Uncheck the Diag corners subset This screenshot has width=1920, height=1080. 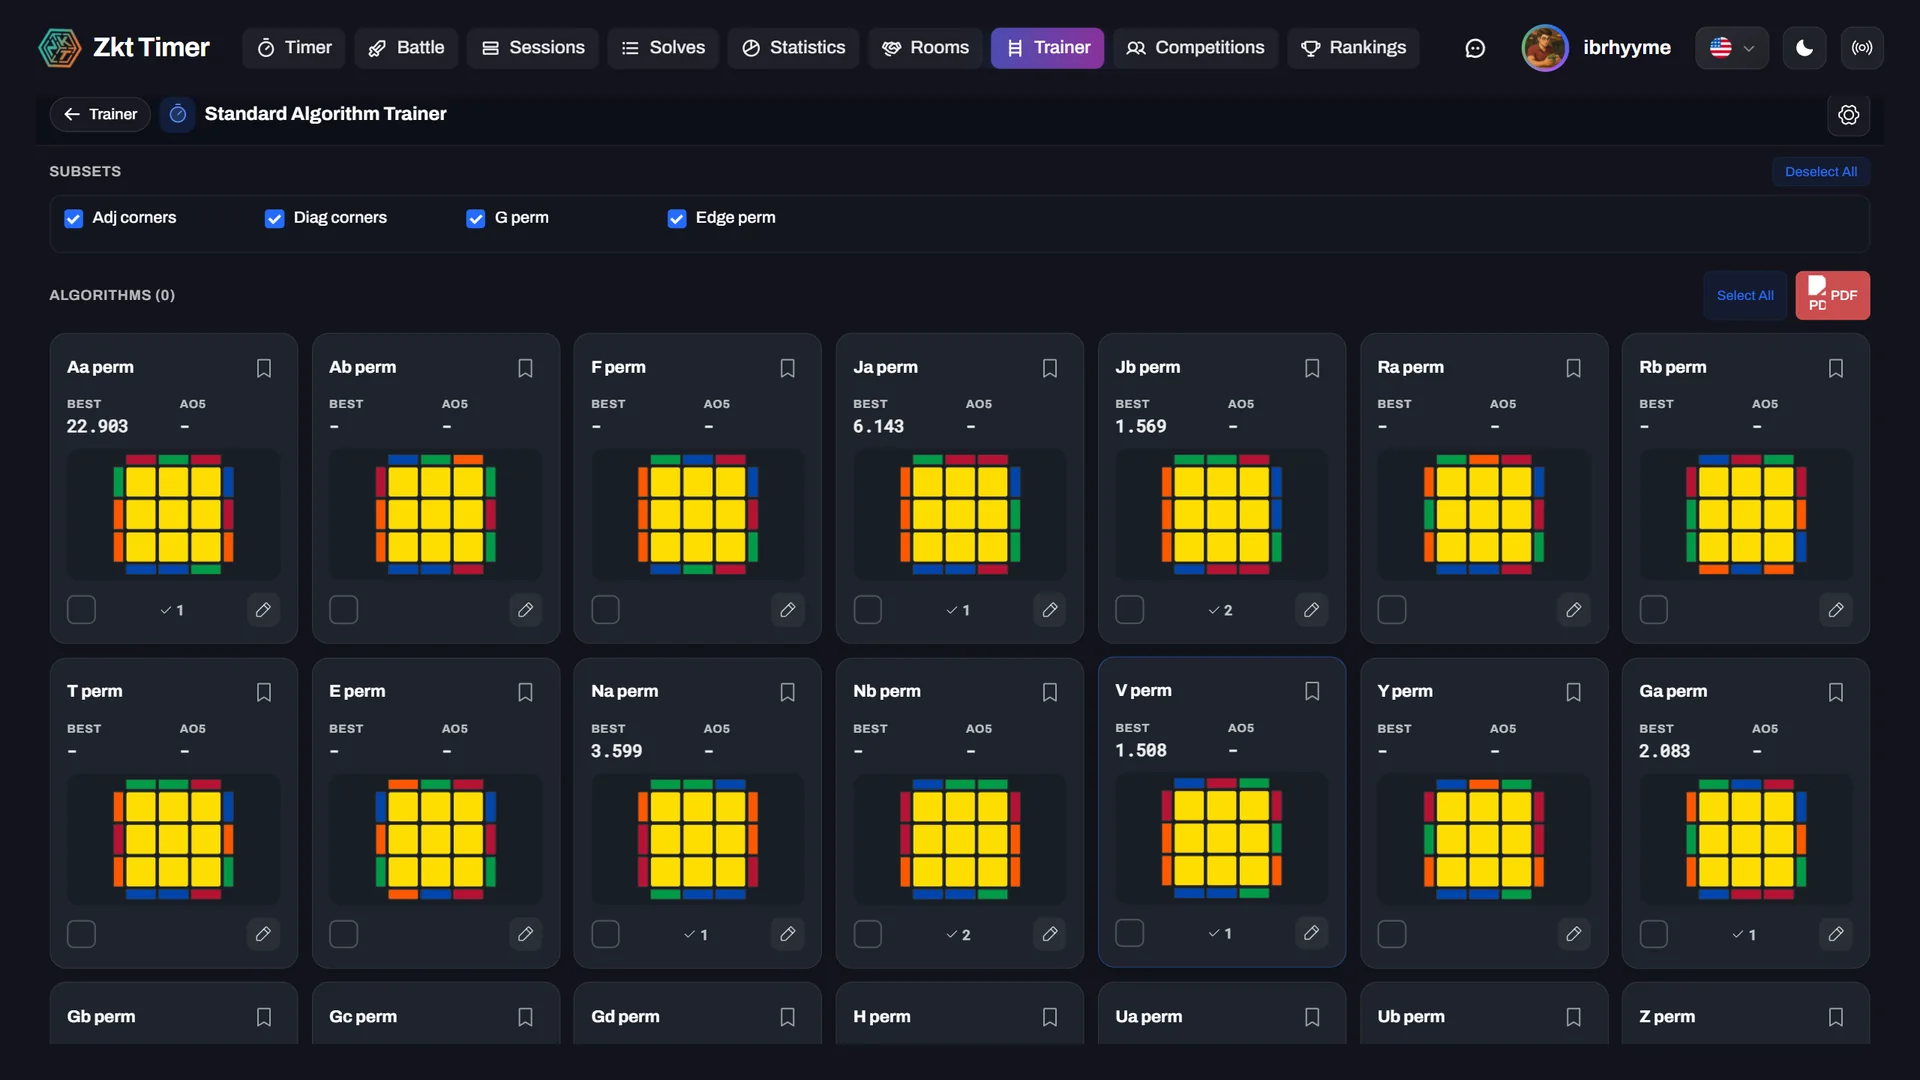click(x=274, y=219)
